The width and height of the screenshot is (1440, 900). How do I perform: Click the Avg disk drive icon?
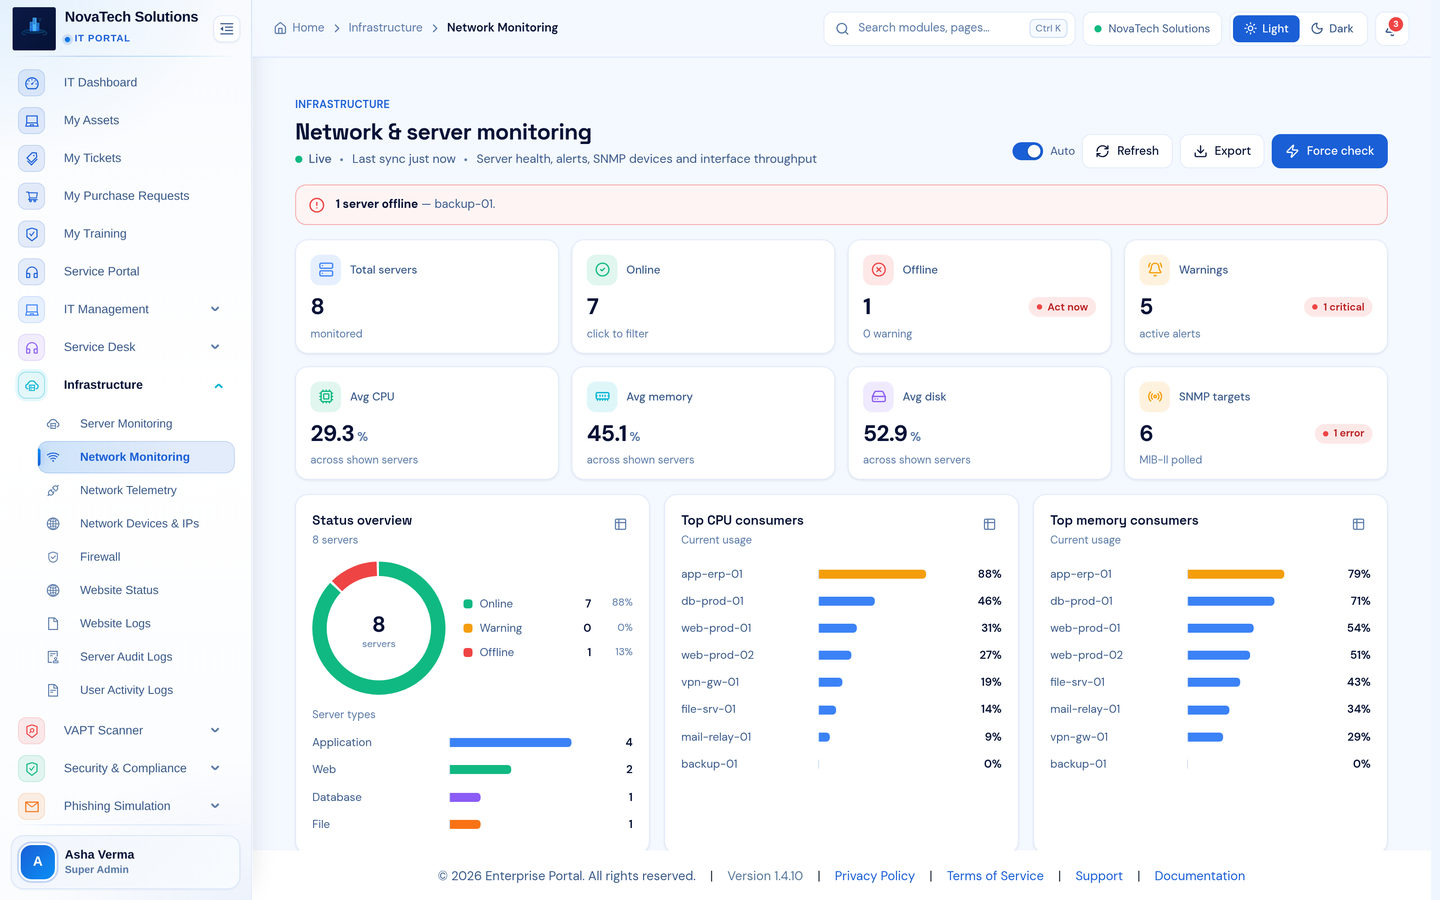point(878,397)
